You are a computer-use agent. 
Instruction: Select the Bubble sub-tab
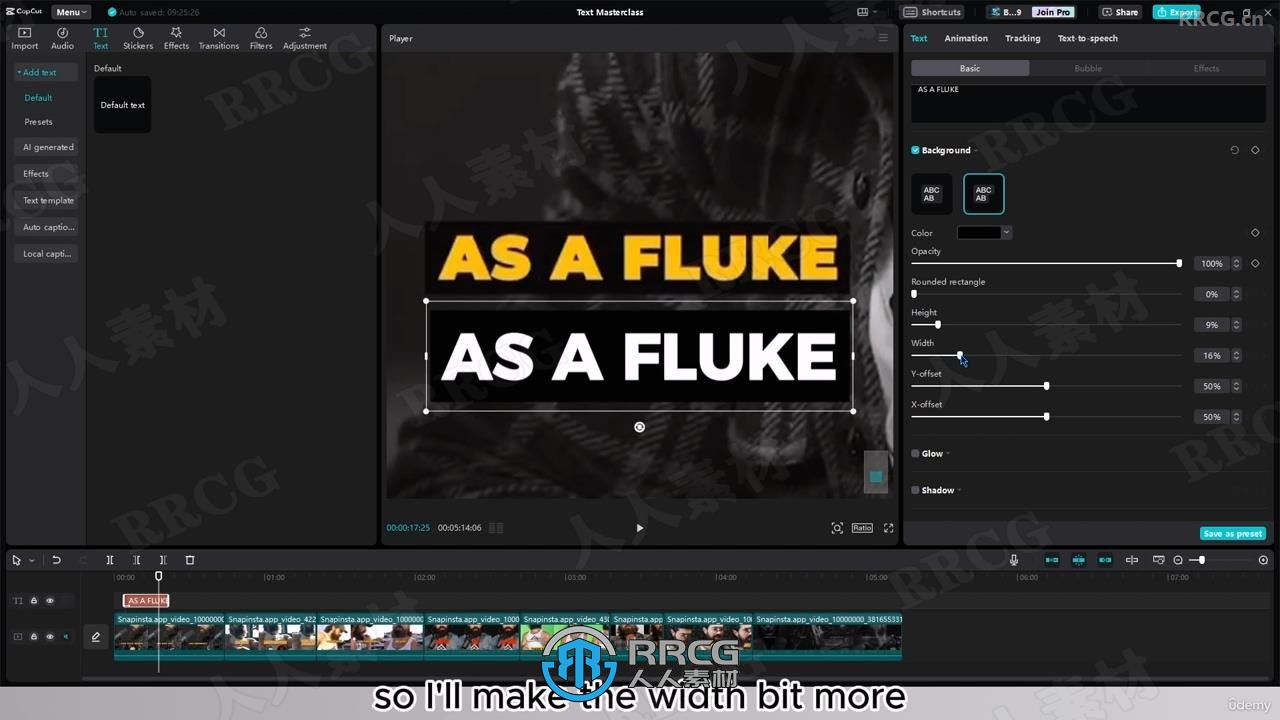coord(1088,68)
